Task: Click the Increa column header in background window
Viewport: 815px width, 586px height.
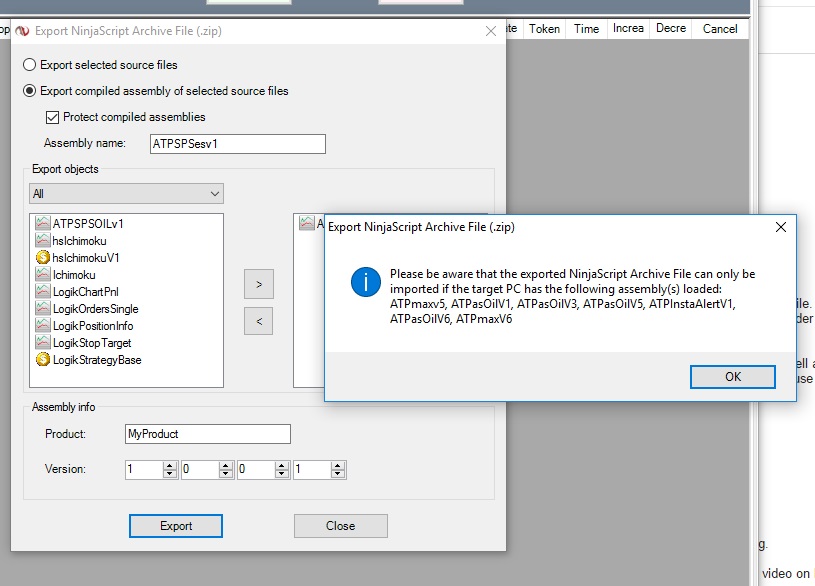Action: point(628,29)
